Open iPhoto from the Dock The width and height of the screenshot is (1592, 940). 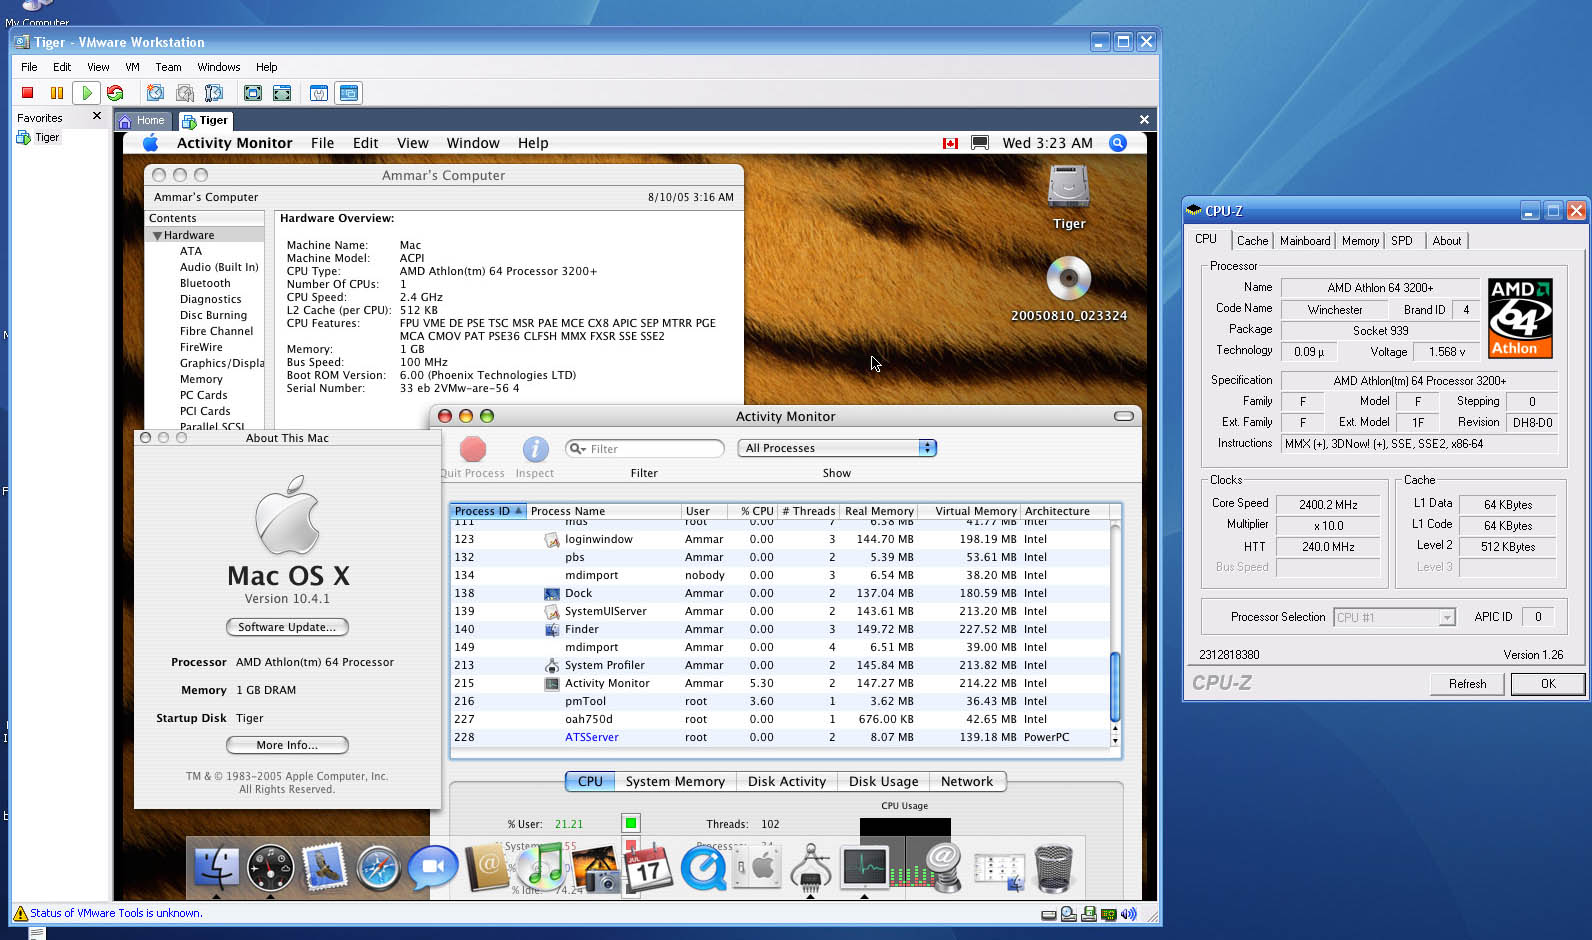pos(596,868)
